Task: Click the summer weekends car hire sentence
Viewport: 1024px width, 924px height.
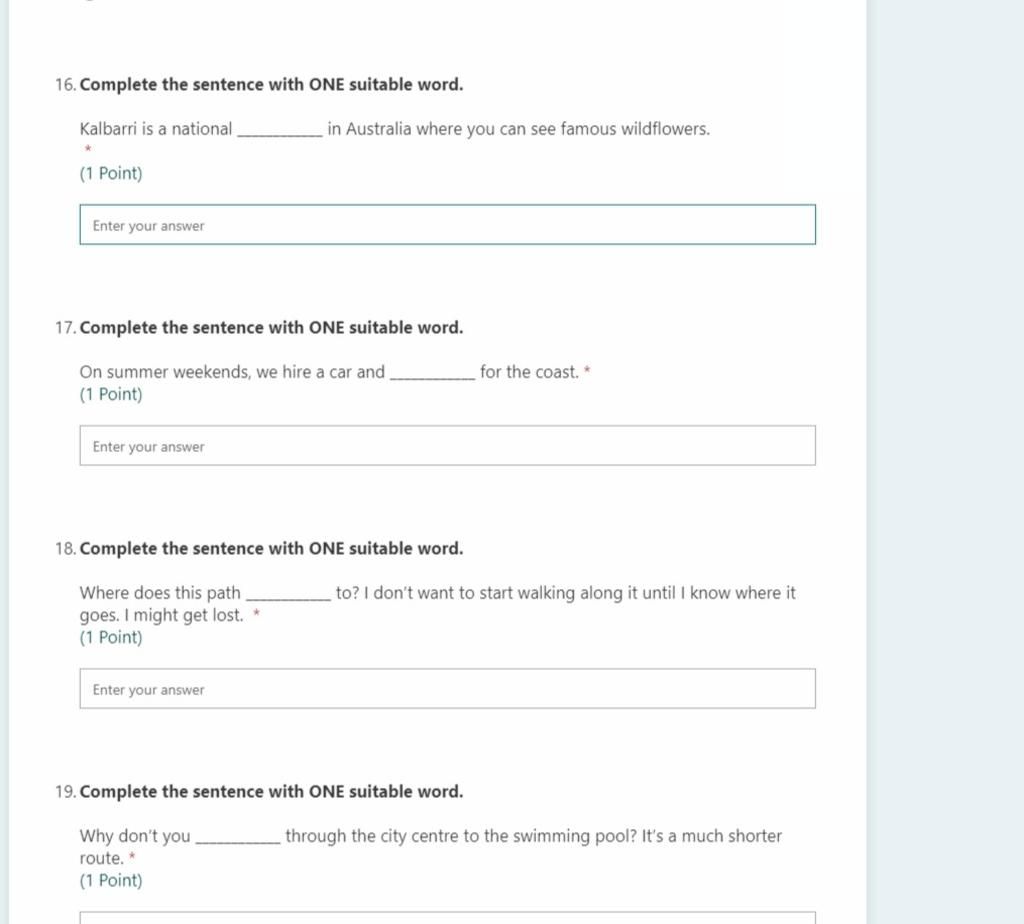Action: [x=329, y=372]
